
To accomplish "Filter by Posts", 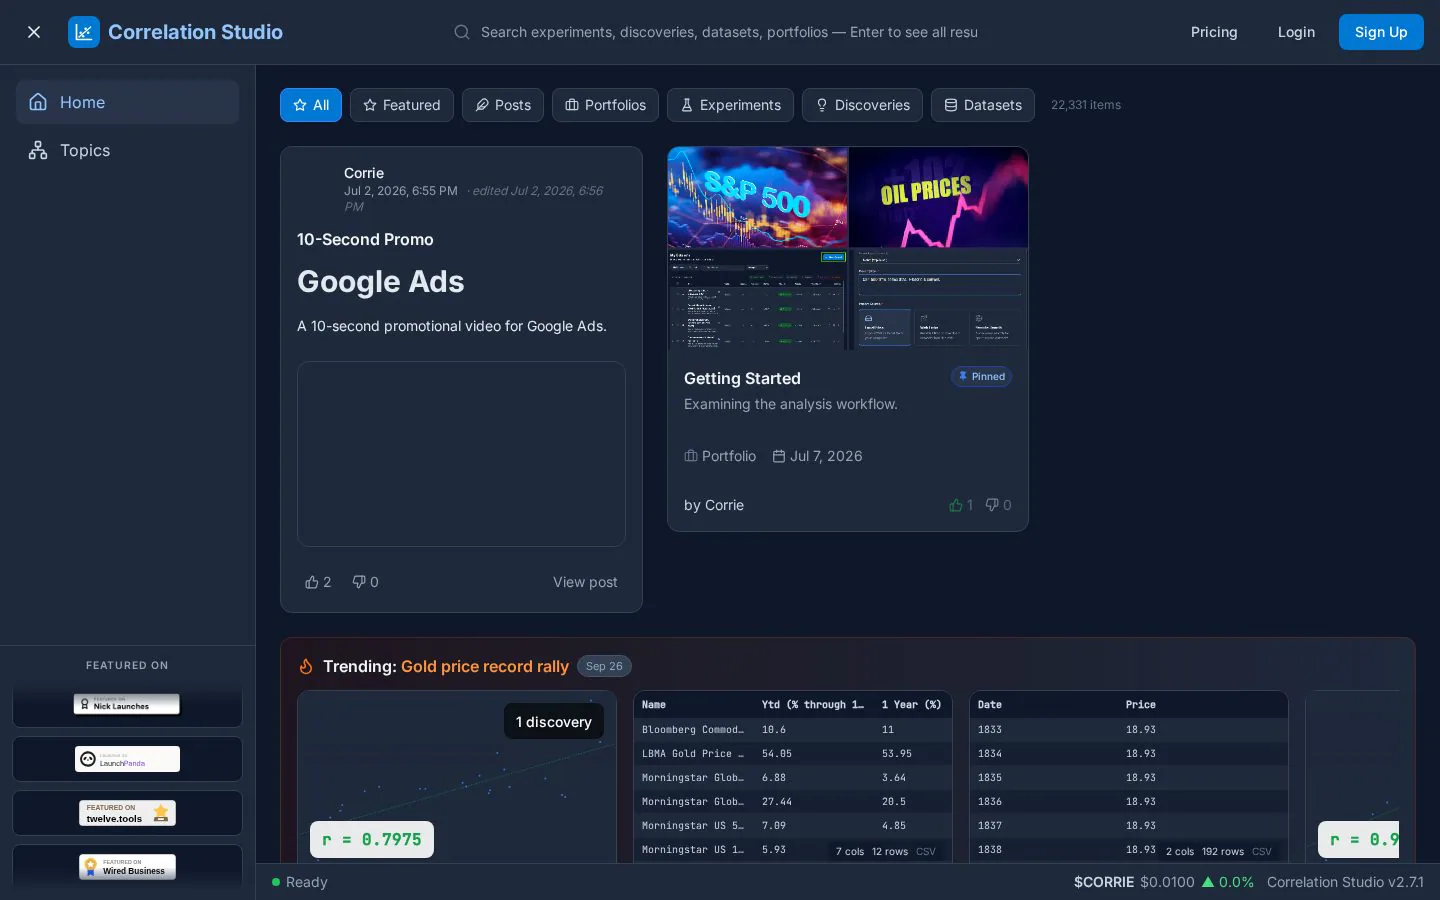I will (x=503, y=105).
